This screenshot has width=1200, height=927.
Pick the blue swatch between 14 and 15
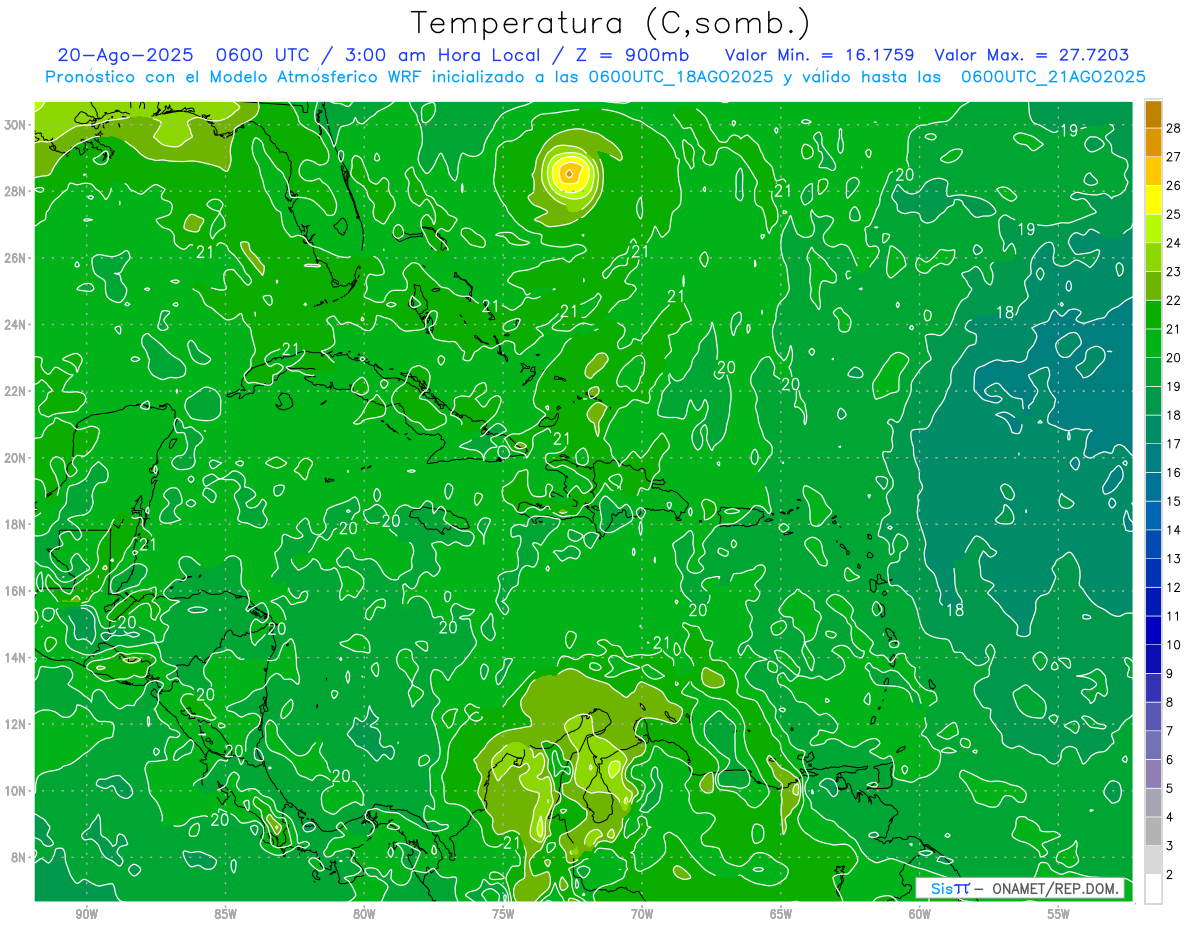coord(1153,515)
